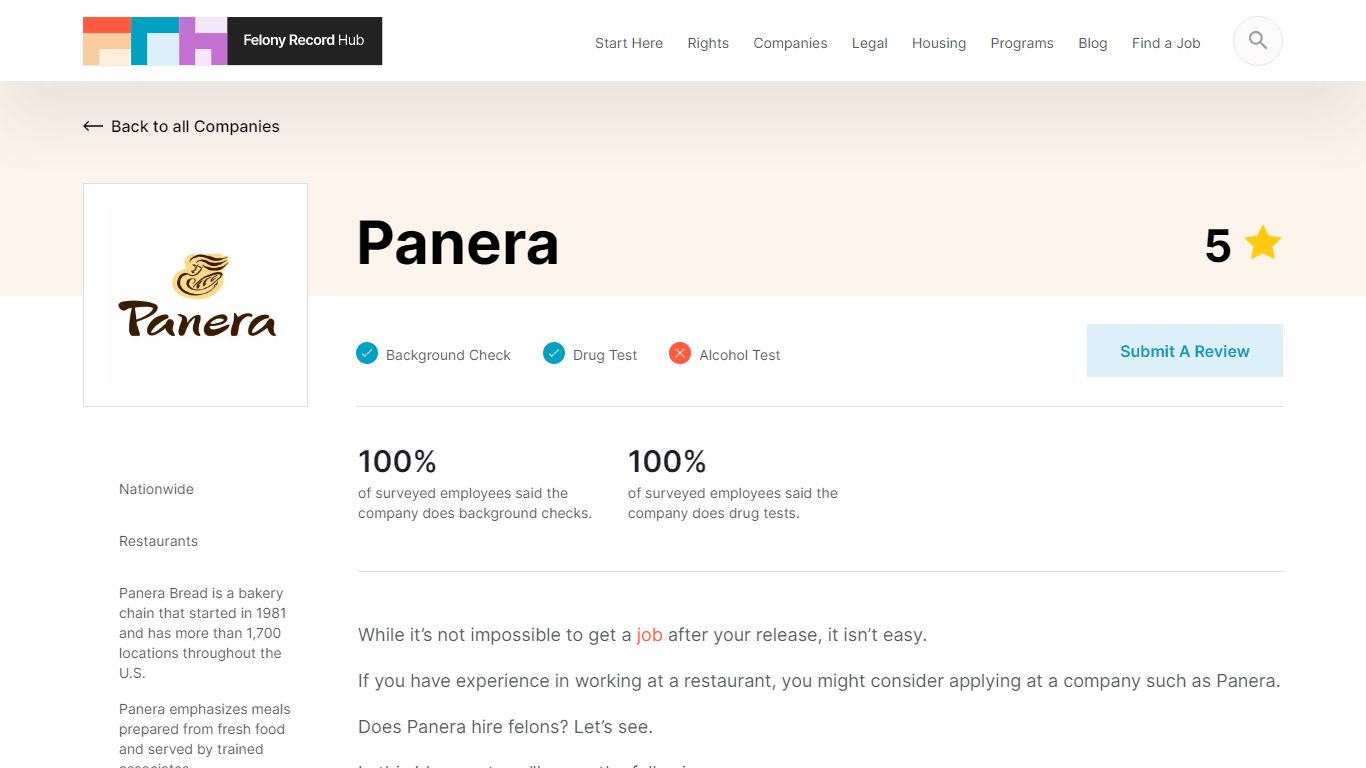Click the Alcohol Test red X icon
1366x768 pixels.
680,353
